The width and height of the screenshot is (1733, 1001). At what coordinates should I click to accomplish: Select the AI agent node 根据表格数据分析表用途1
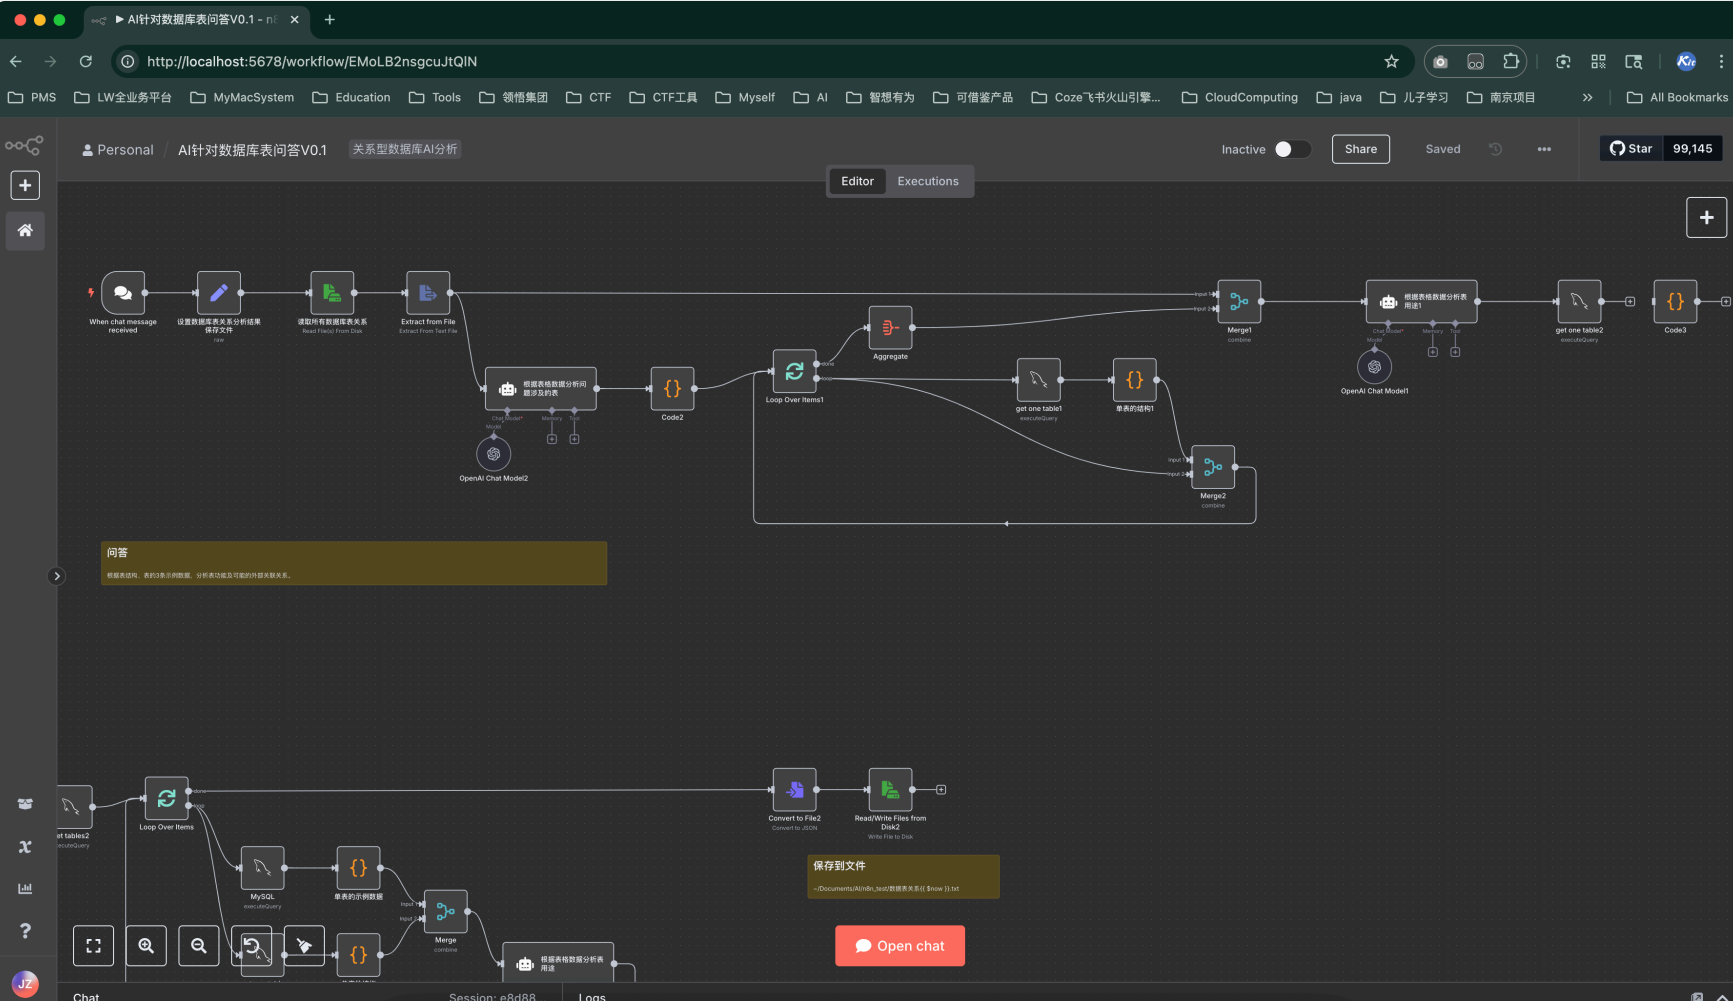pos(1422,301)
